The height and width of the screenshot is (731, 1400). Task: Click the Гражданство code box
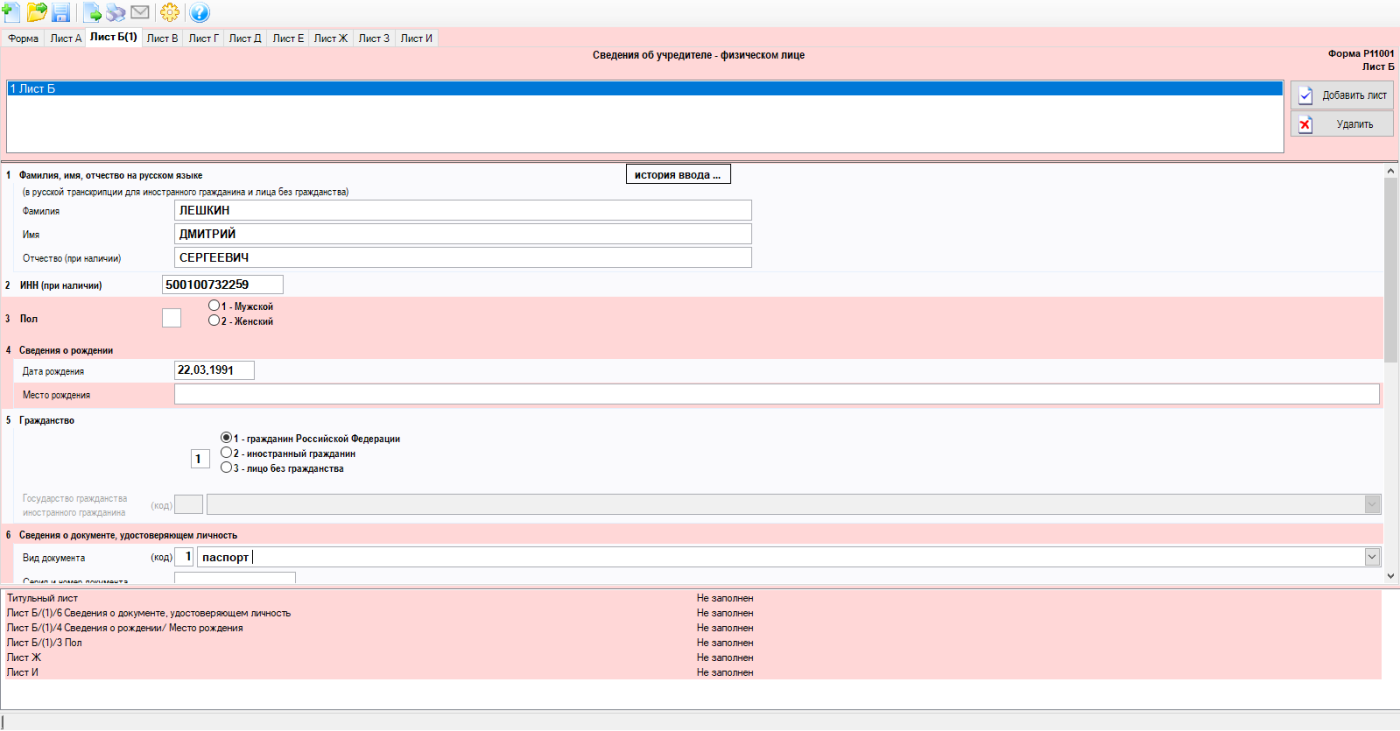(199, 460)
